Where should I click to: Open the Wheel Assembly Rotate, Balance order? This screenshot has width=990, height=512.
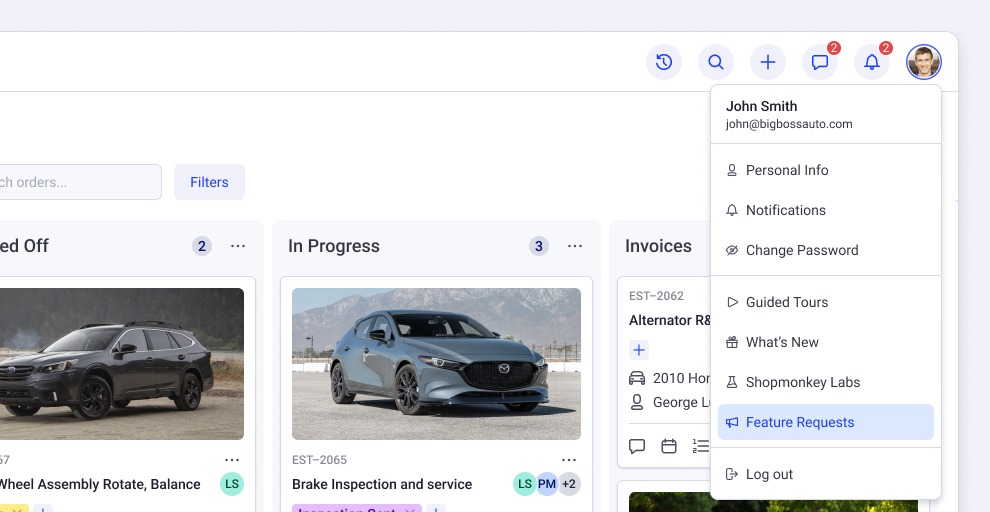tap(100, 484)
